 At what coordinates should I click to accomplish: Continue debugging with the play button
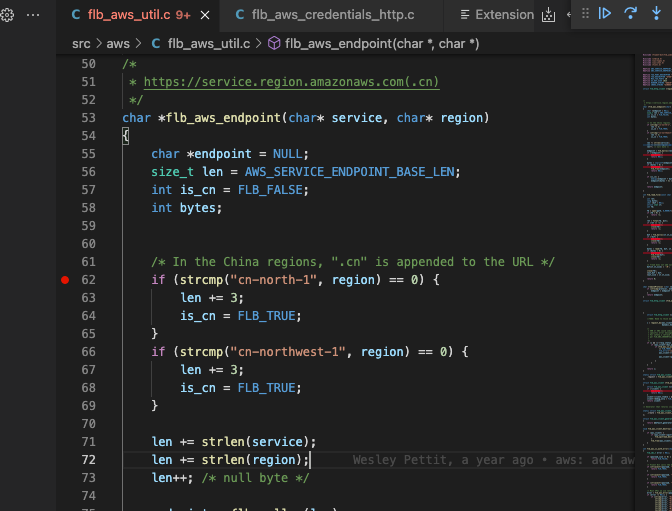click(x=605, y=14)
